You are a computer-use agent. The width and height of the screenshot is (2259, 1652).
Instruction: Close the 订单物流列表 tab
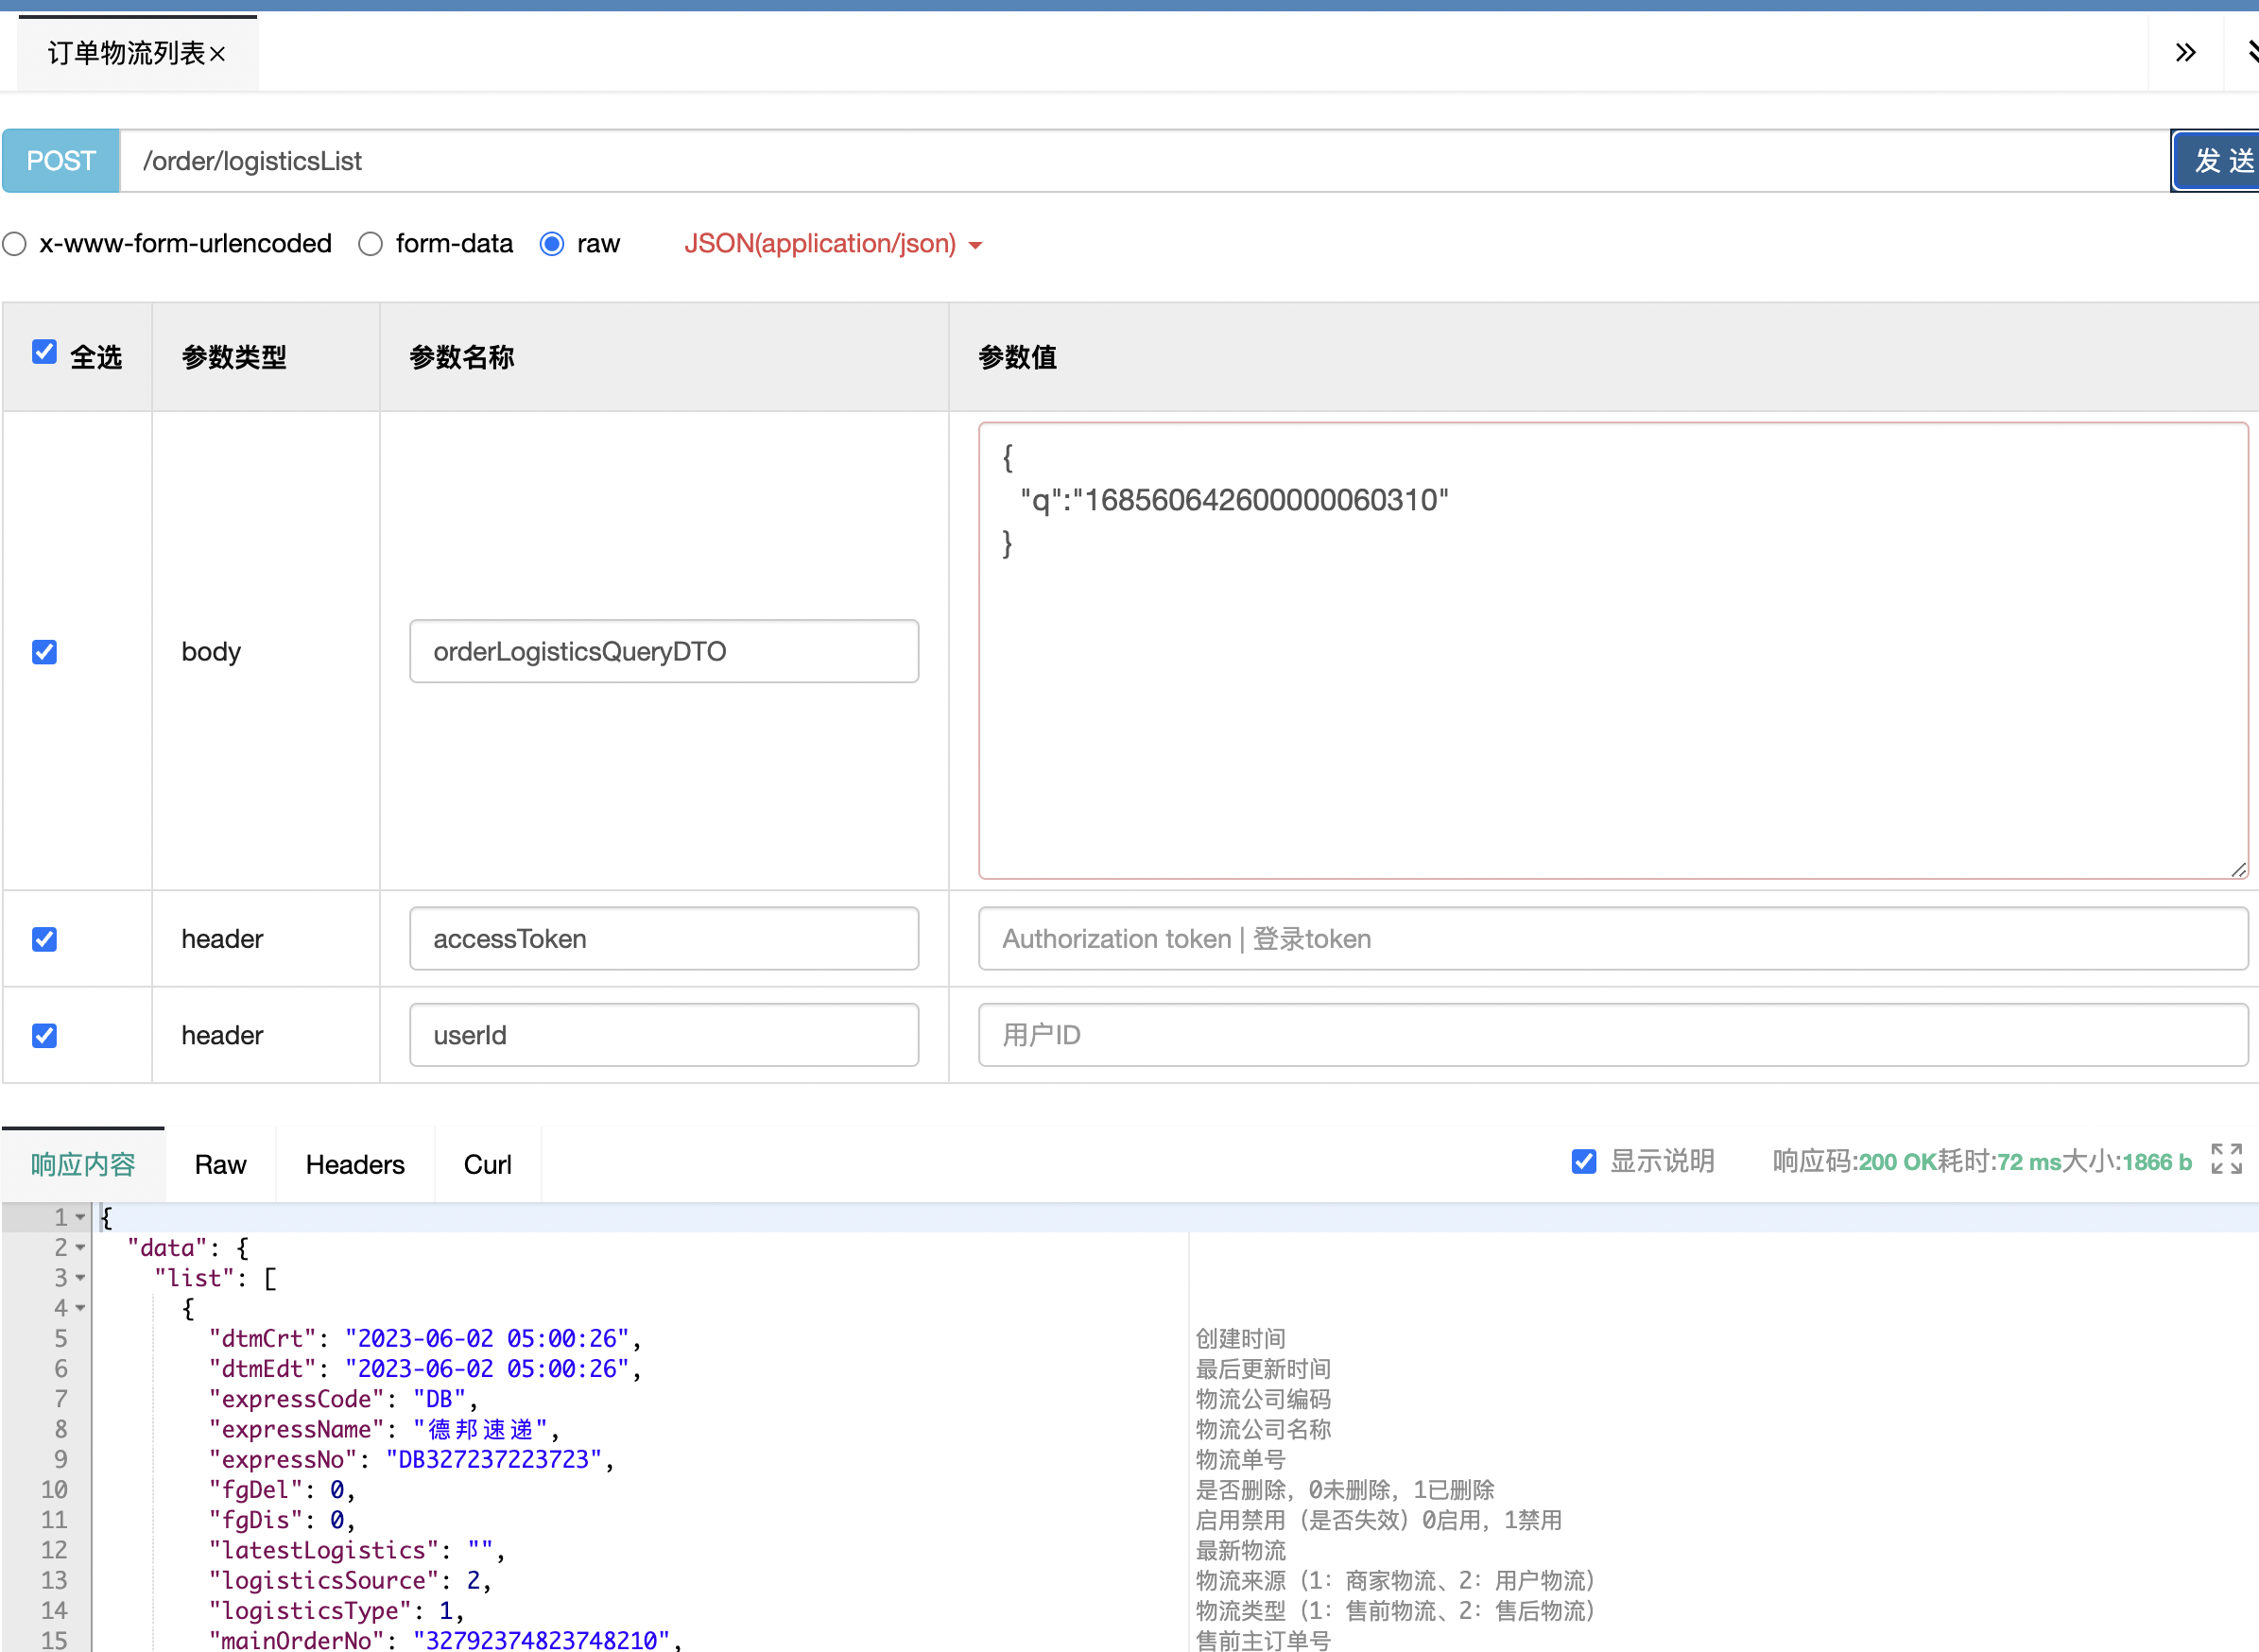point(218,54)
